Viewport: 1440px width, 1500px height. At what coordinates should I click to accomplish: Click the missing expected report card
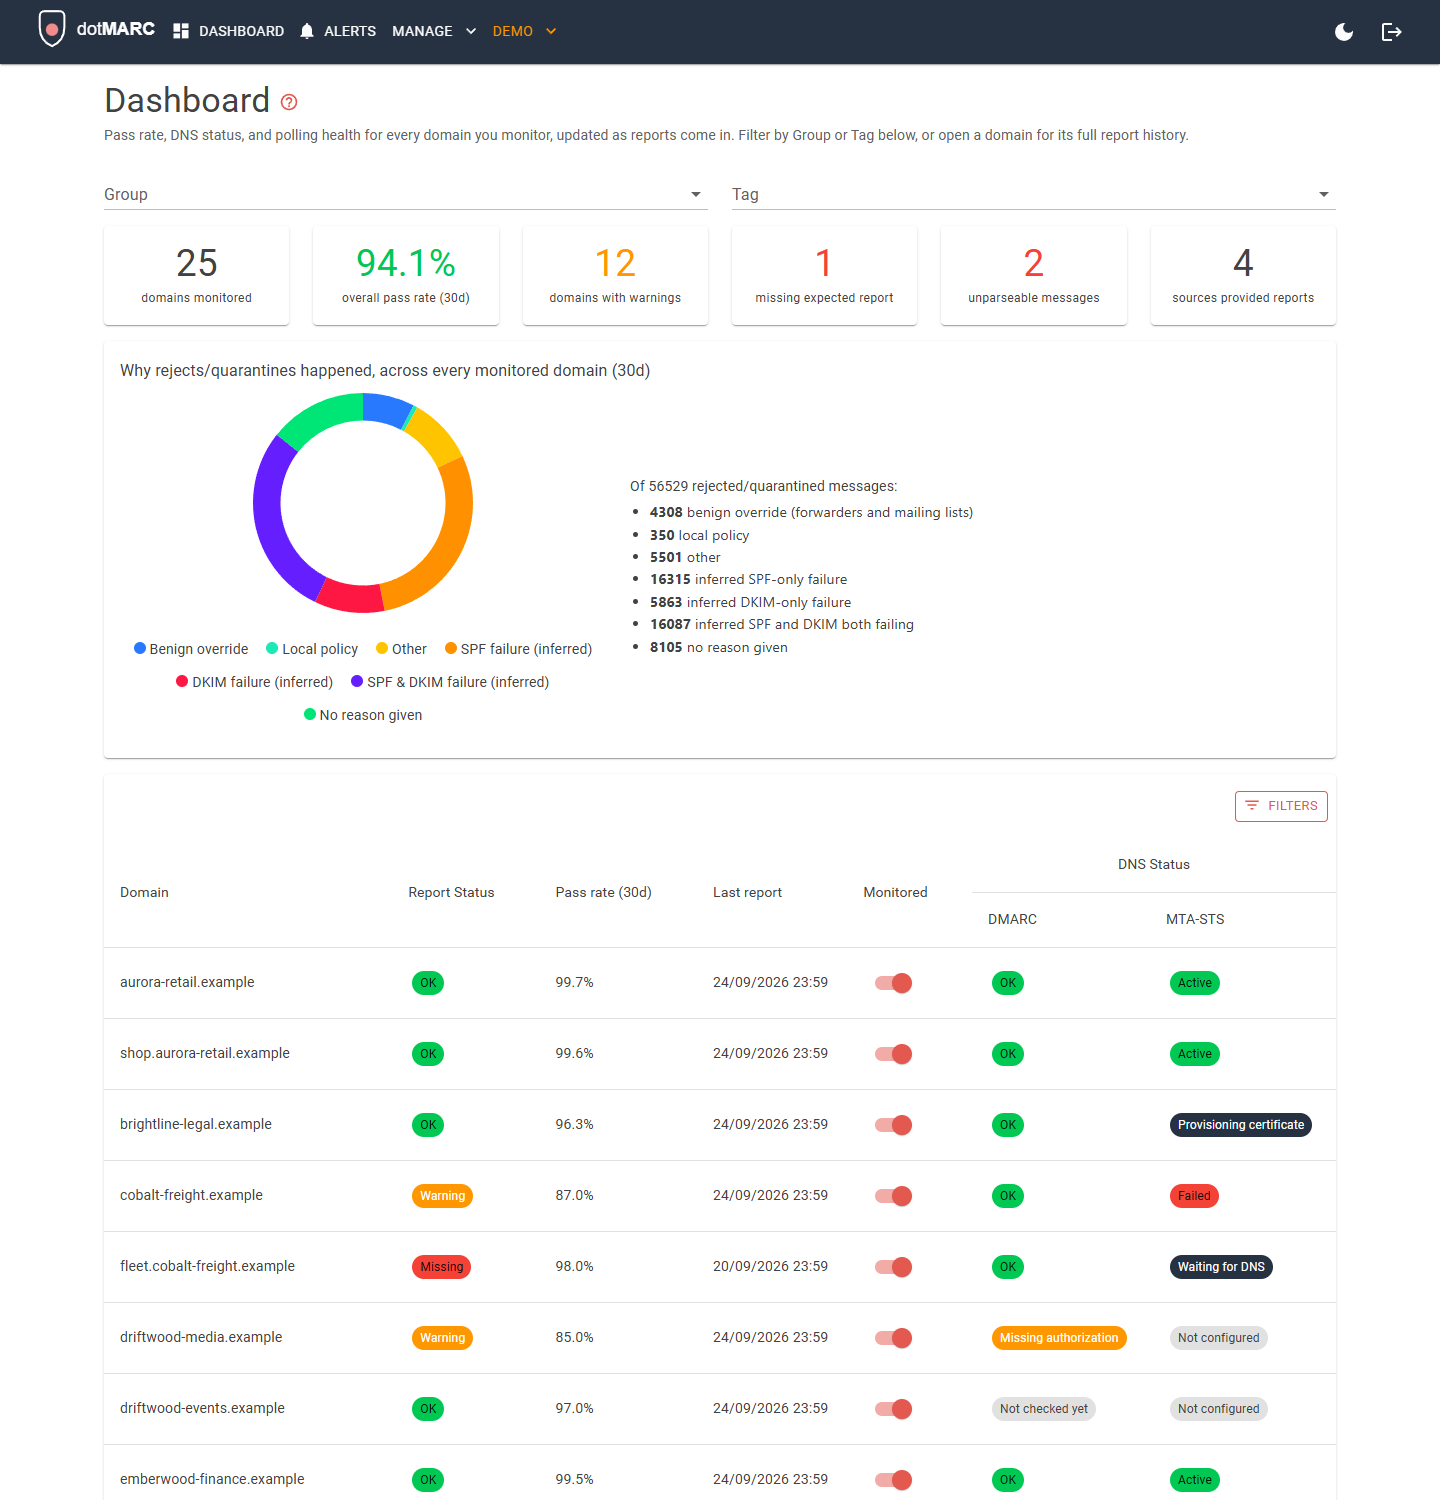point(824,275)
